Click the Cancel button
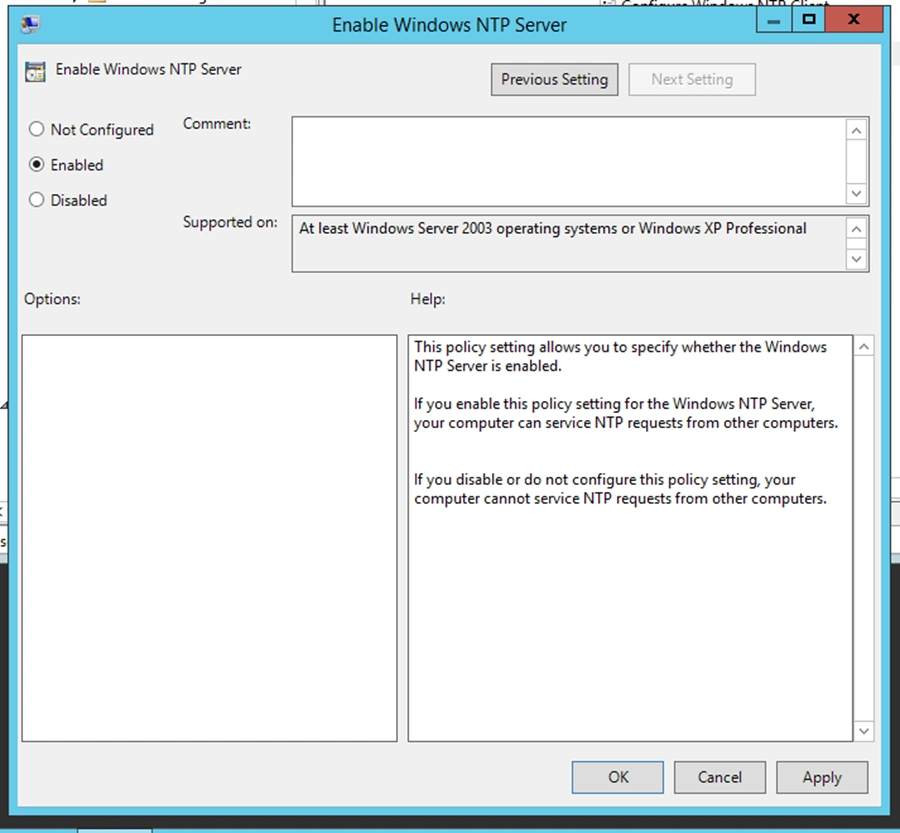900x833 pixels. coord(720,777)
